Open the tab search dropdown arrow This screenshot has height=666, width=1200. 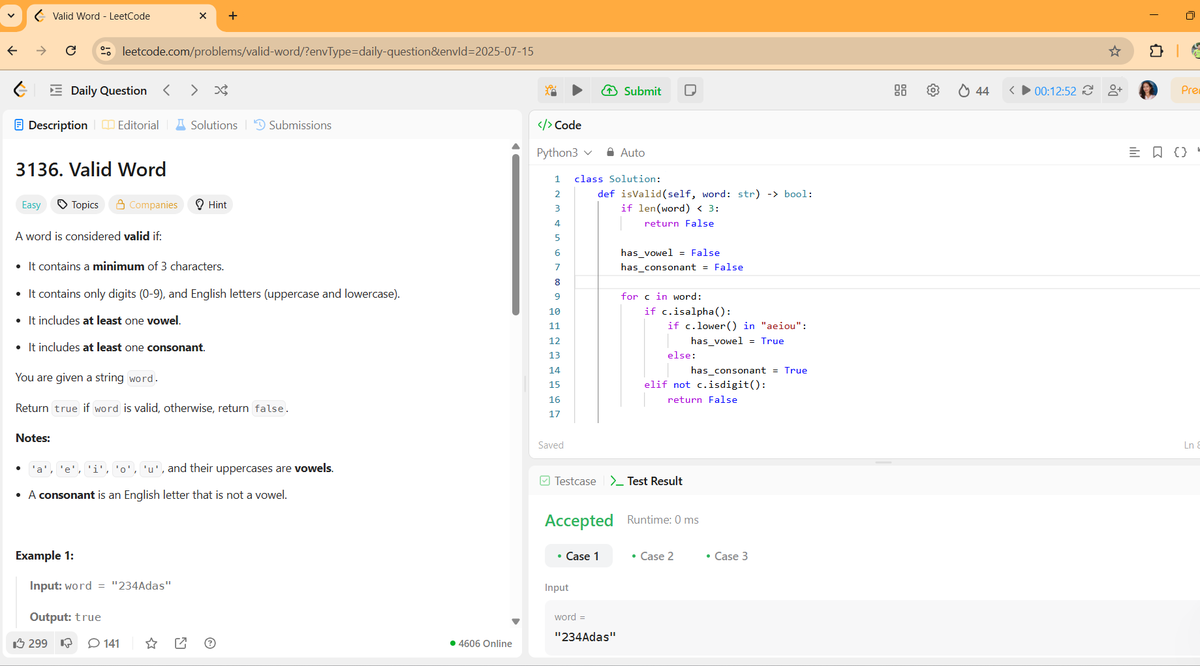10,15
